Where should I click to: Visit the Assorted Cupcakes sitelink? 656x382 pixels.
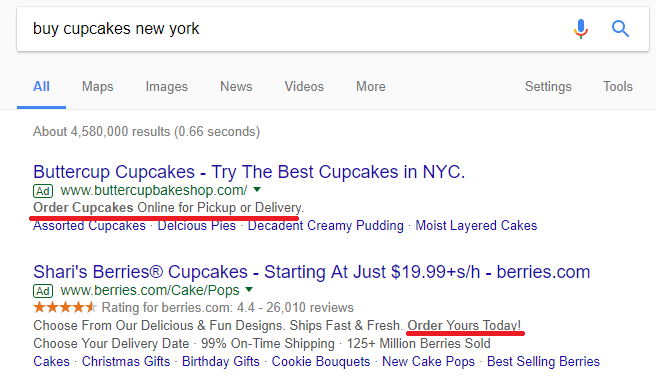89,226
